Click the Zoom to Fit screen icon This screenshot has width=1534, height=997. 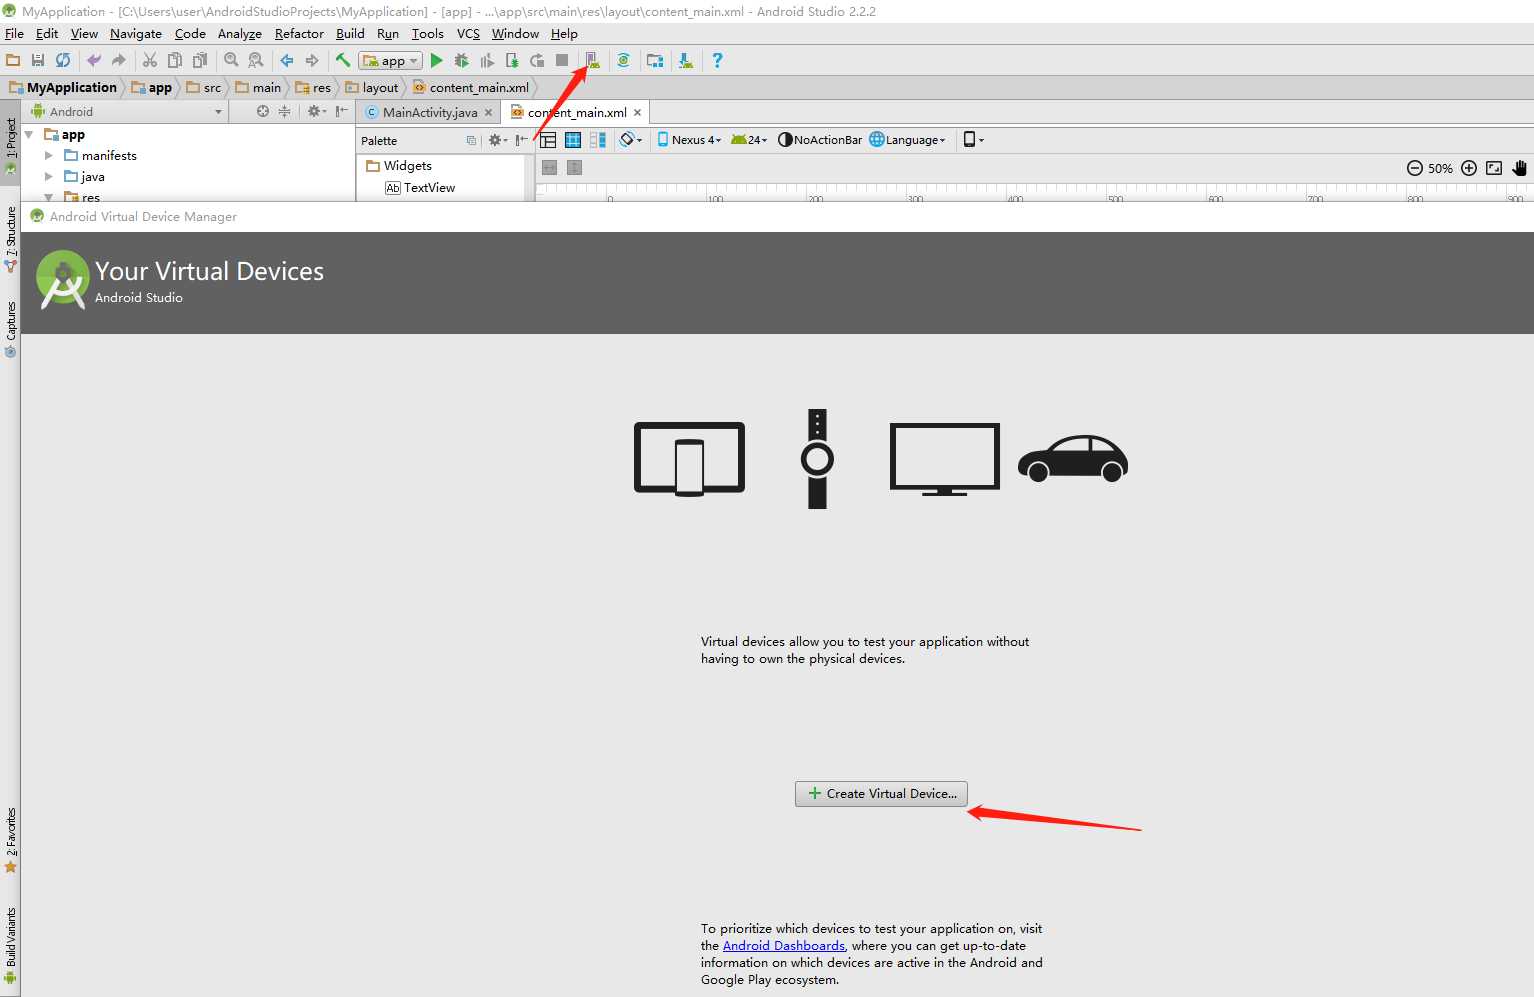point(1494,168)
